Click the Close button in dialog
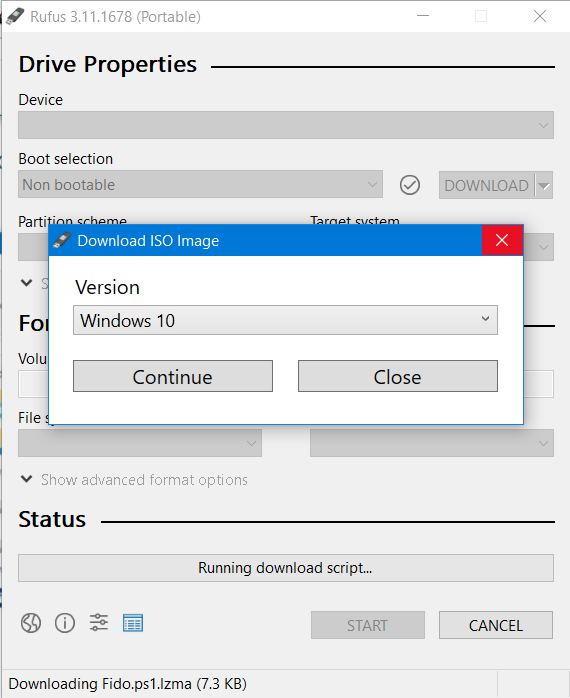This screenshot has width=570, height=698. [x=398, y=376]
